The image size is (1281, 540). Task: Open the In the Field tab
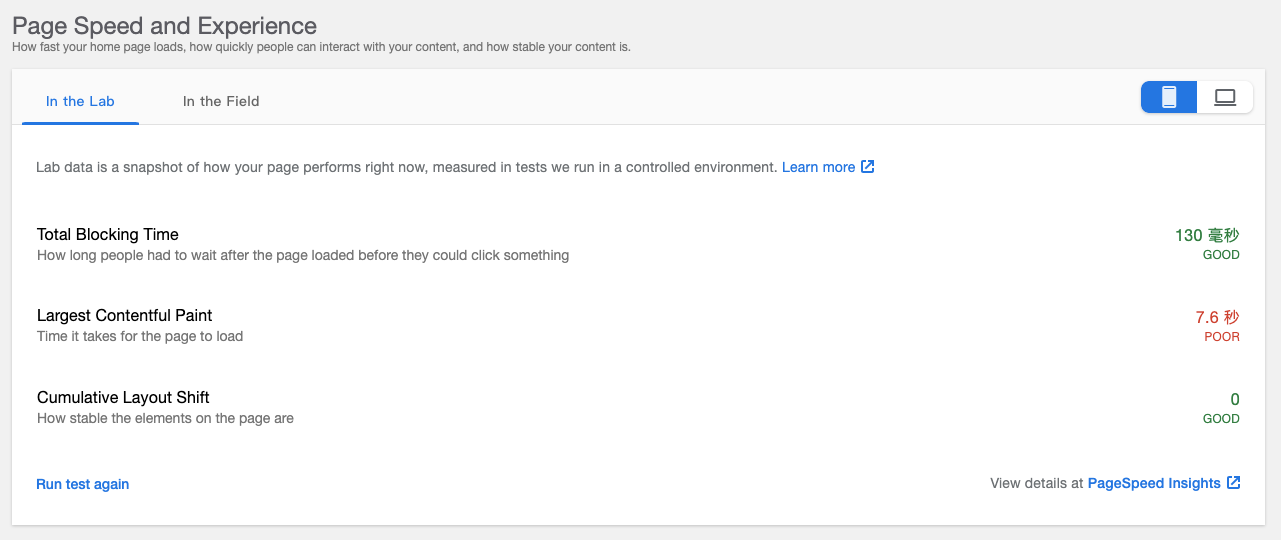click(221, 101)
